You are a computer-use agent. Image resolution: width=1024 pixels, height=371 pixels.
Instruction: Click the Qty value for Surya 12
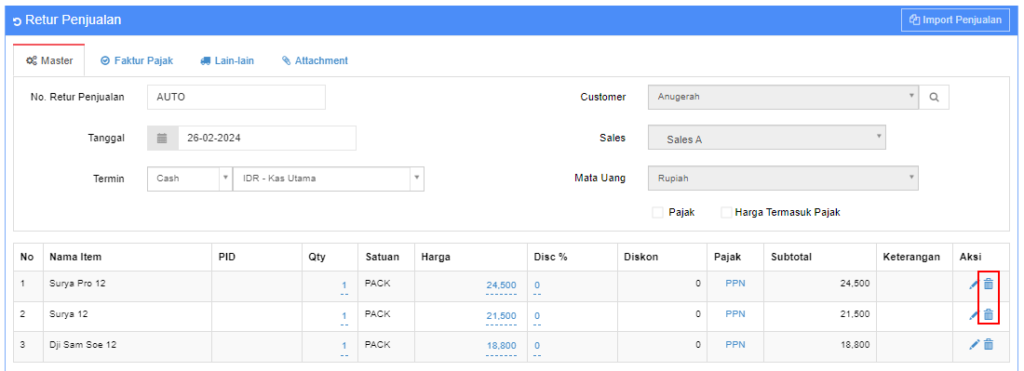[x=344, y=315]
